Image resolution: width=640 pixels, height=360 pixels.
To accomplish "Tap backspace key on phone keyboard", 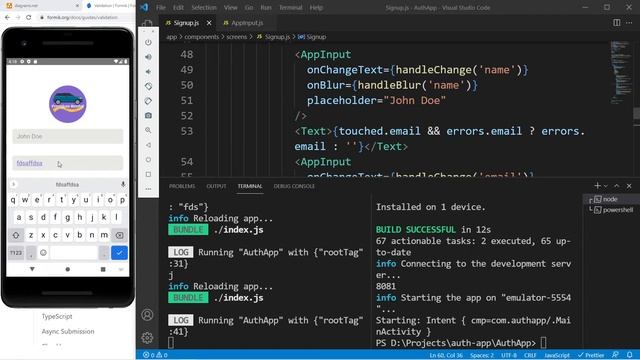I will coord(119,235).
